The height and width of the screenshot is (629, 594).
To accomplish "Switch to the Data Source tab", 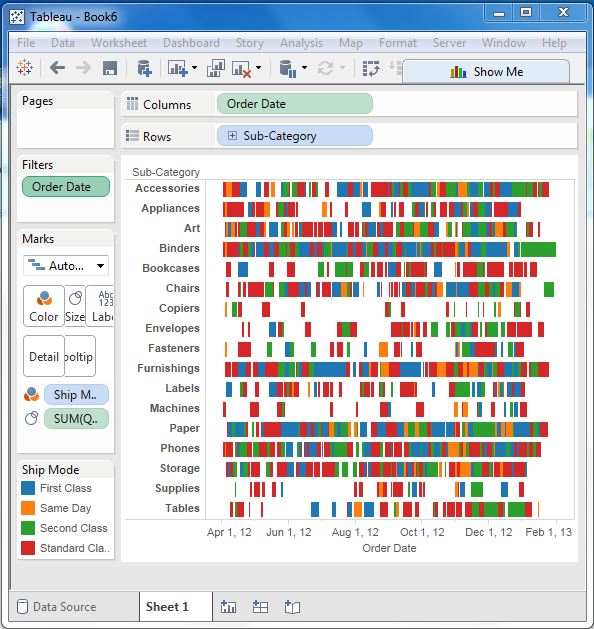I will coord(57,607).
